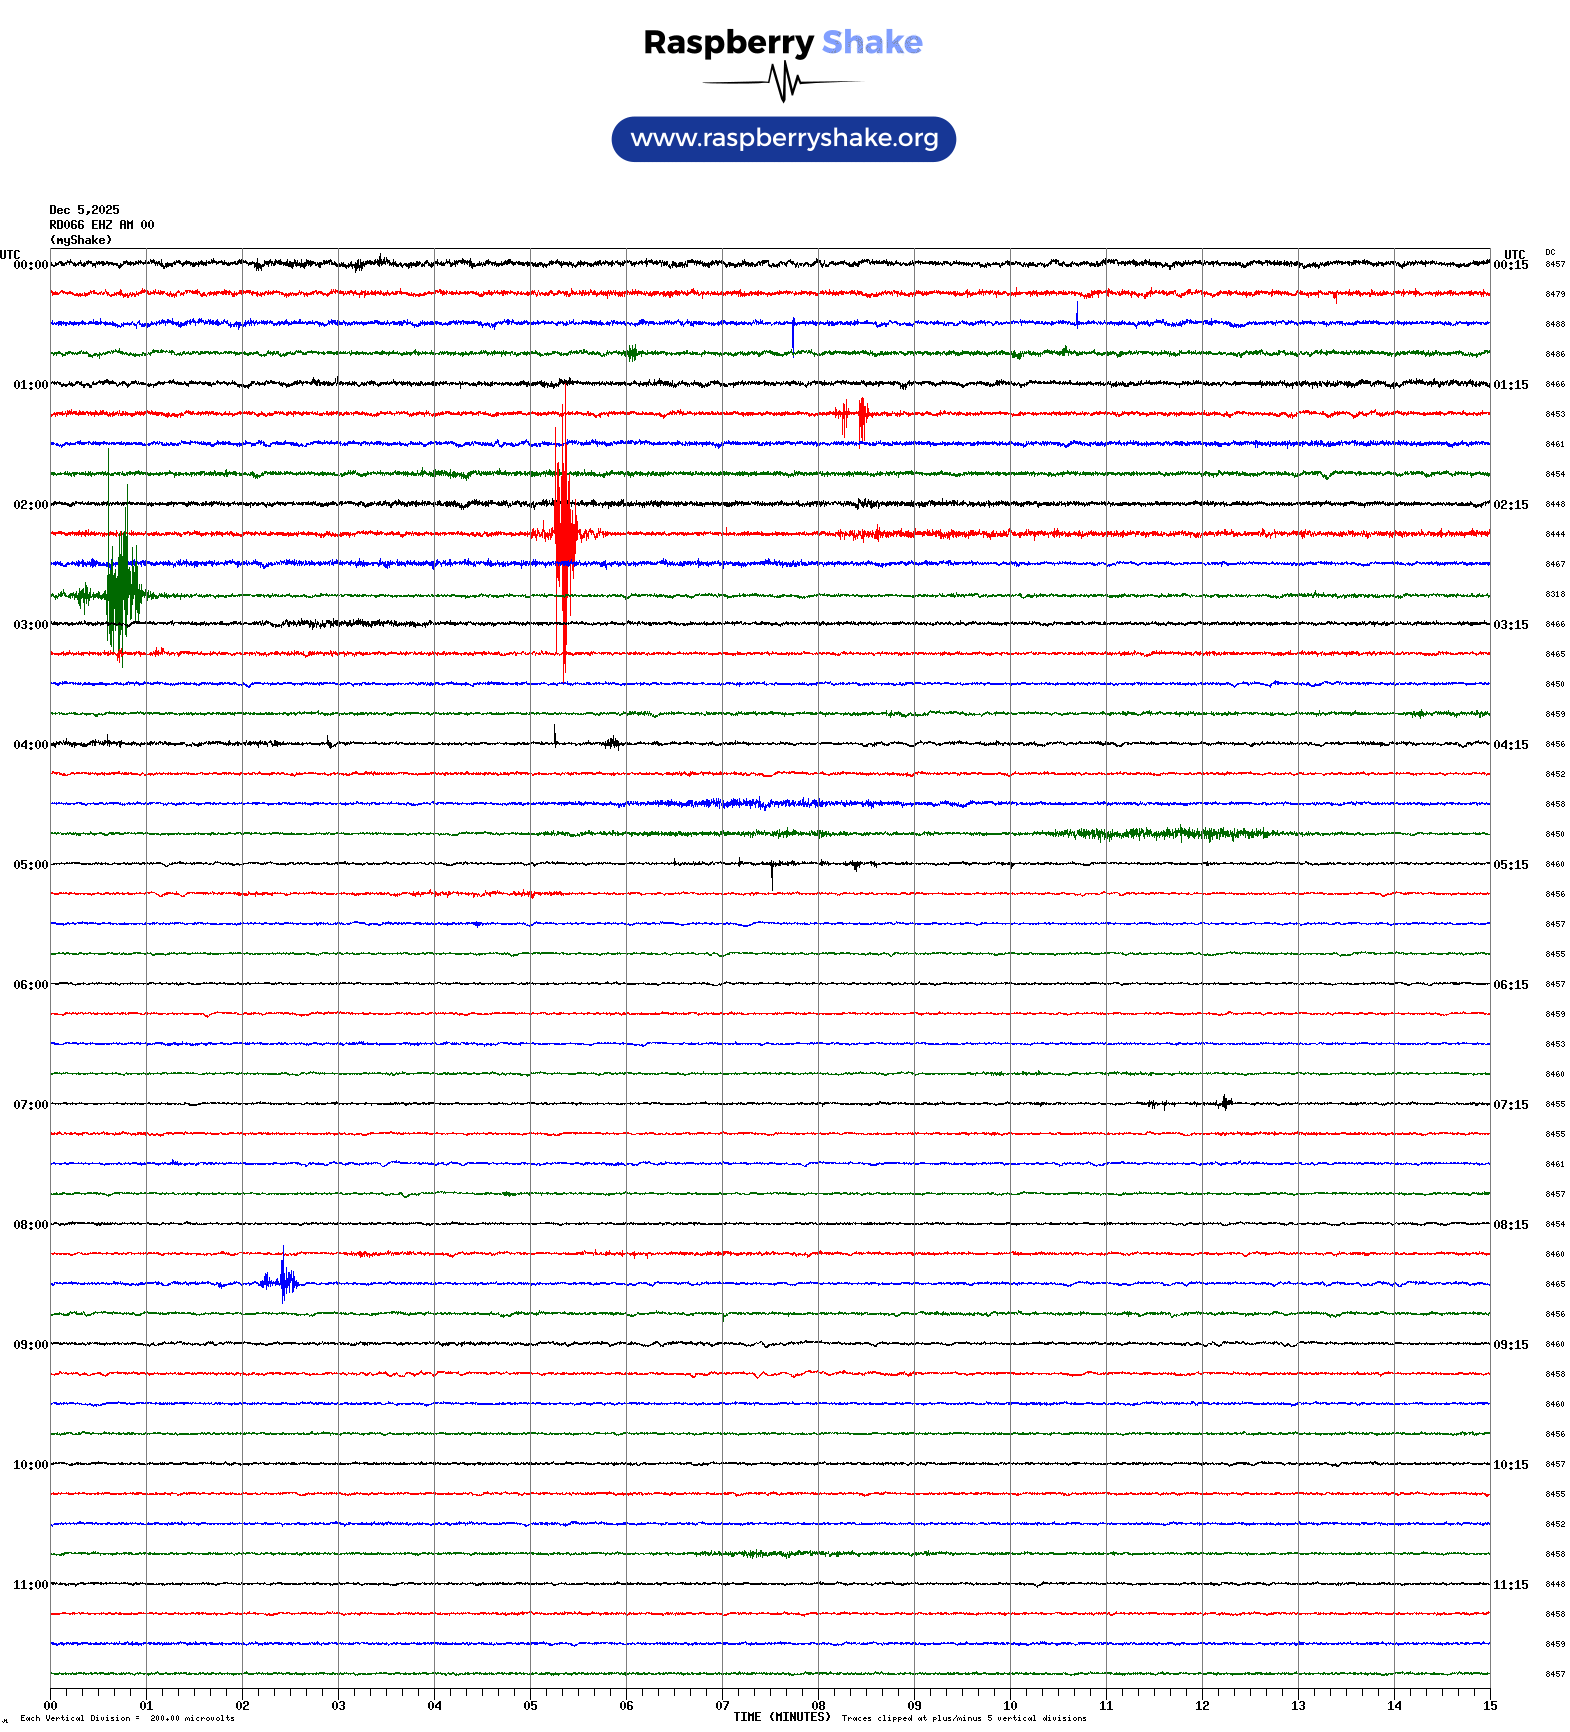This screenshot has width=1570, height=1732.
Task: Select the 02:00 time label on the left axis
Action: [x=30, y=505]
